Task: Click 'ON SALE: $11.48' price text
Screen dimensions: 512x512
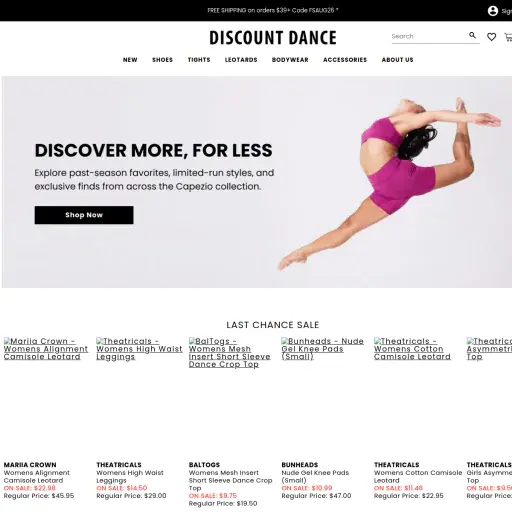Action: [398, 488]
